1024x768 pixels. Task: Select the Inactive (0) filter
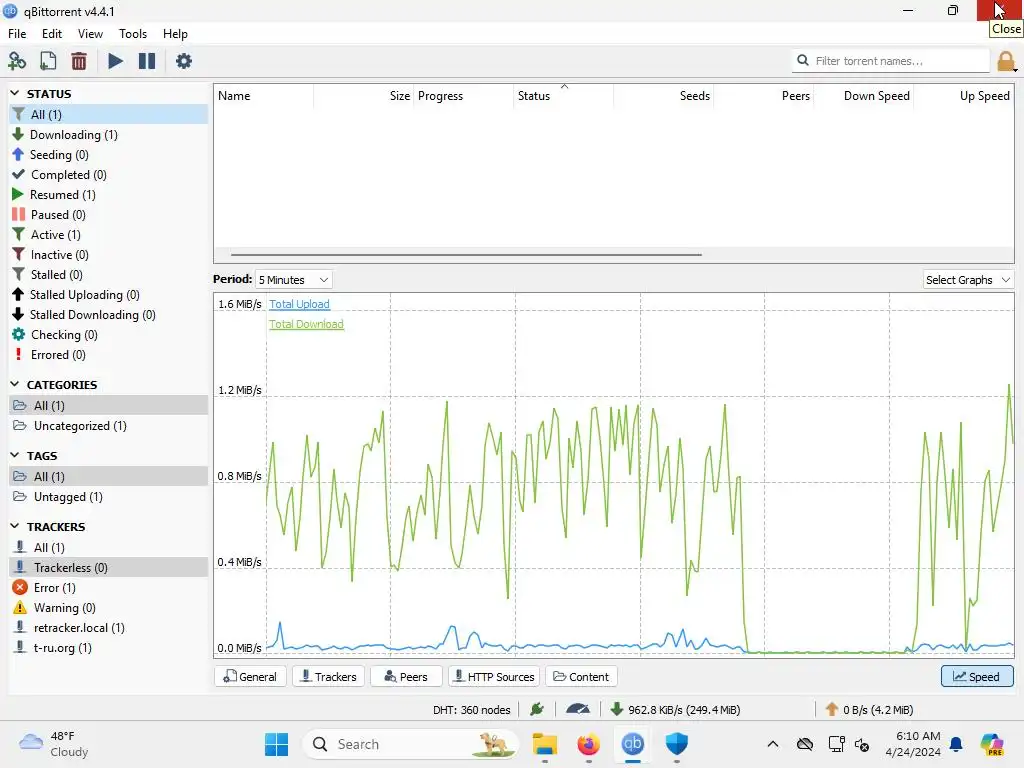(x=108, y=255)
